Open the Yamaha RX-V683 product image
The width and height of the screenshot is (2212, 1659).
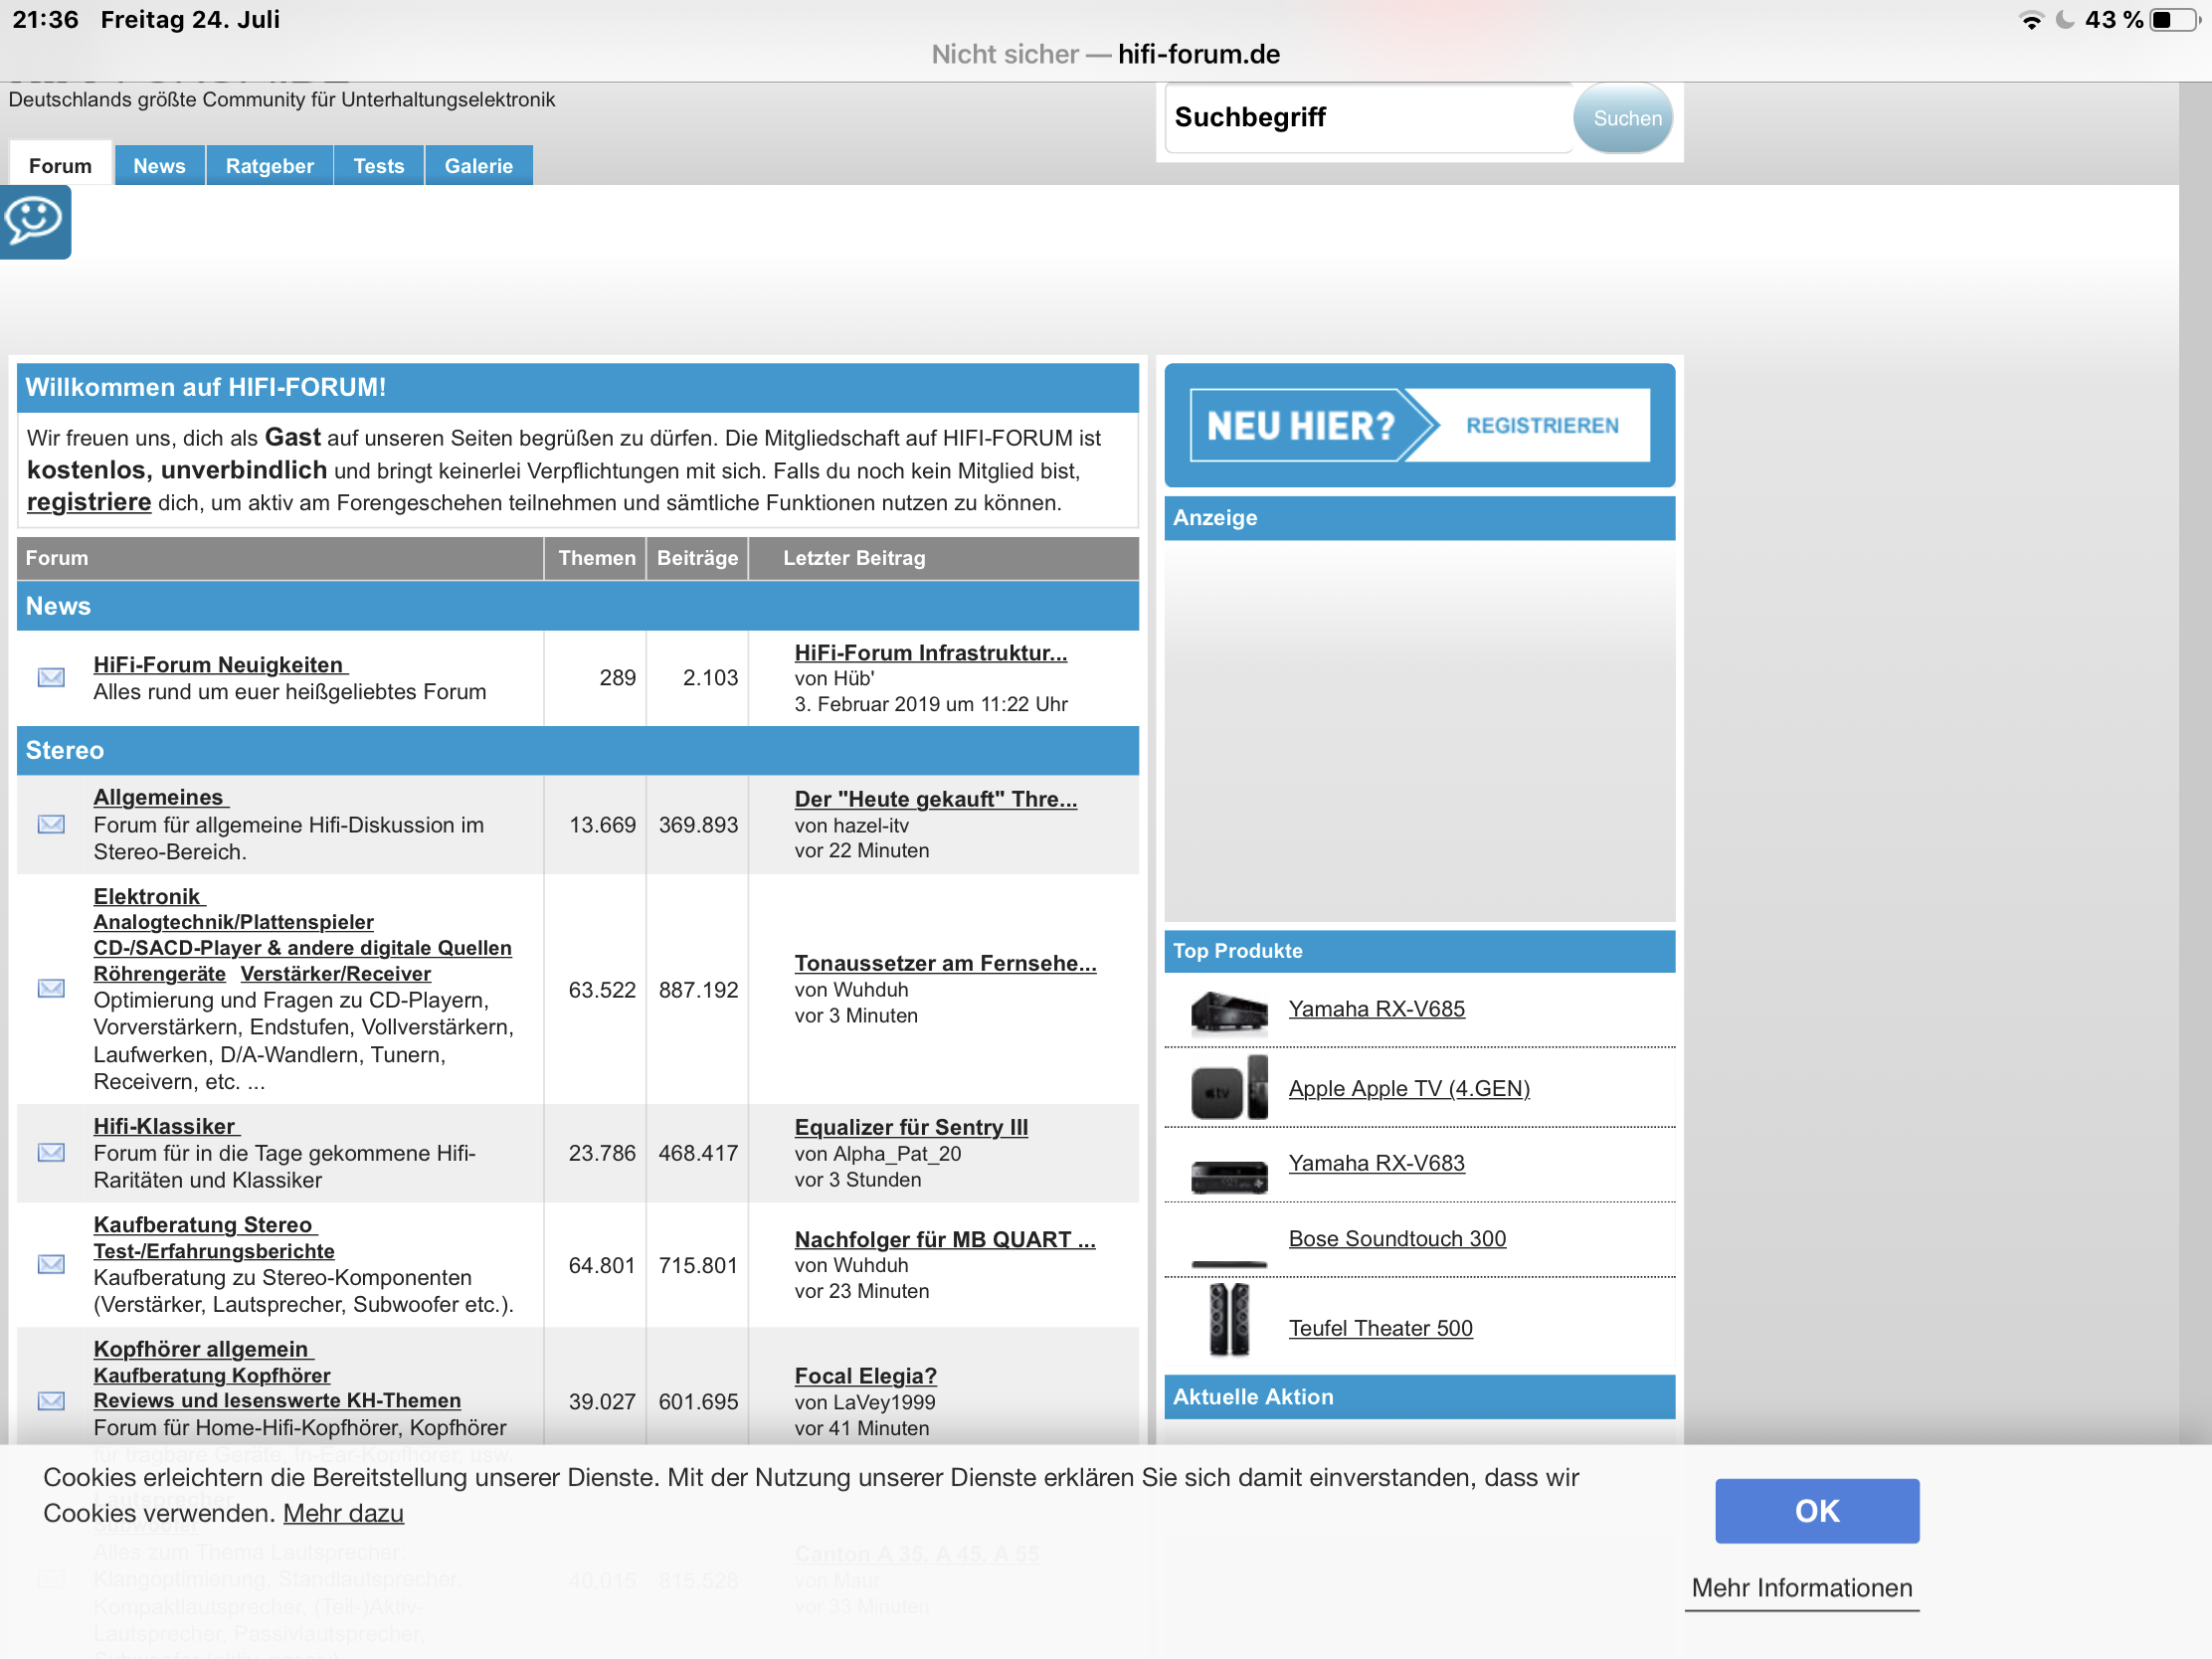coord(1229,1176)
